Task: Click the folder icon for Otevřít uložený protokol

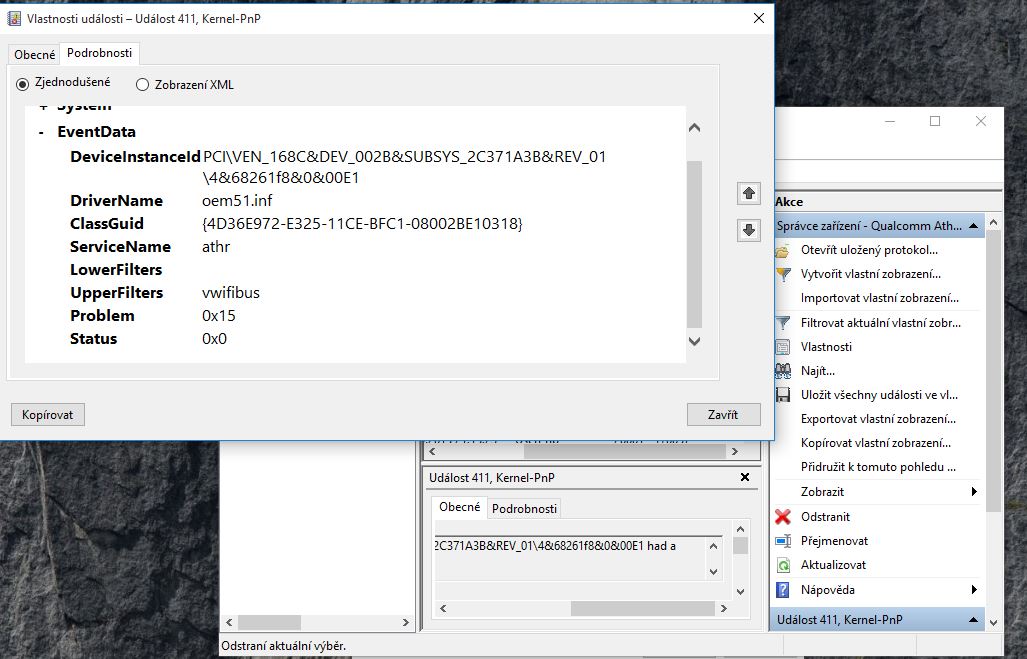Action: 783,250
